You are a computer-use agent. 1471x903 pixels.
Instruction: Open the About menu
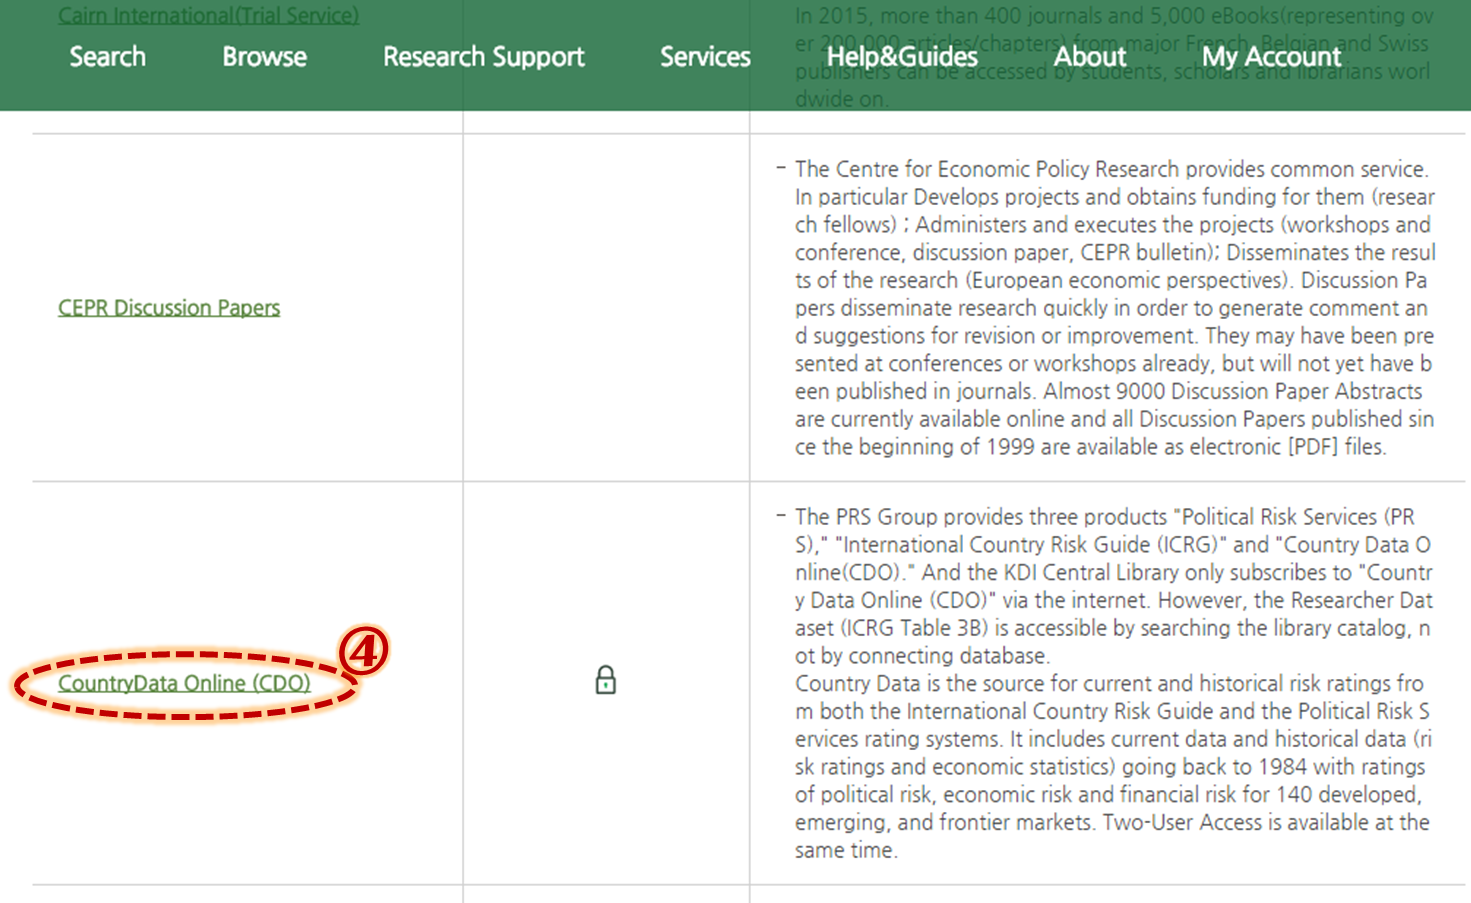coord(1090,57)
